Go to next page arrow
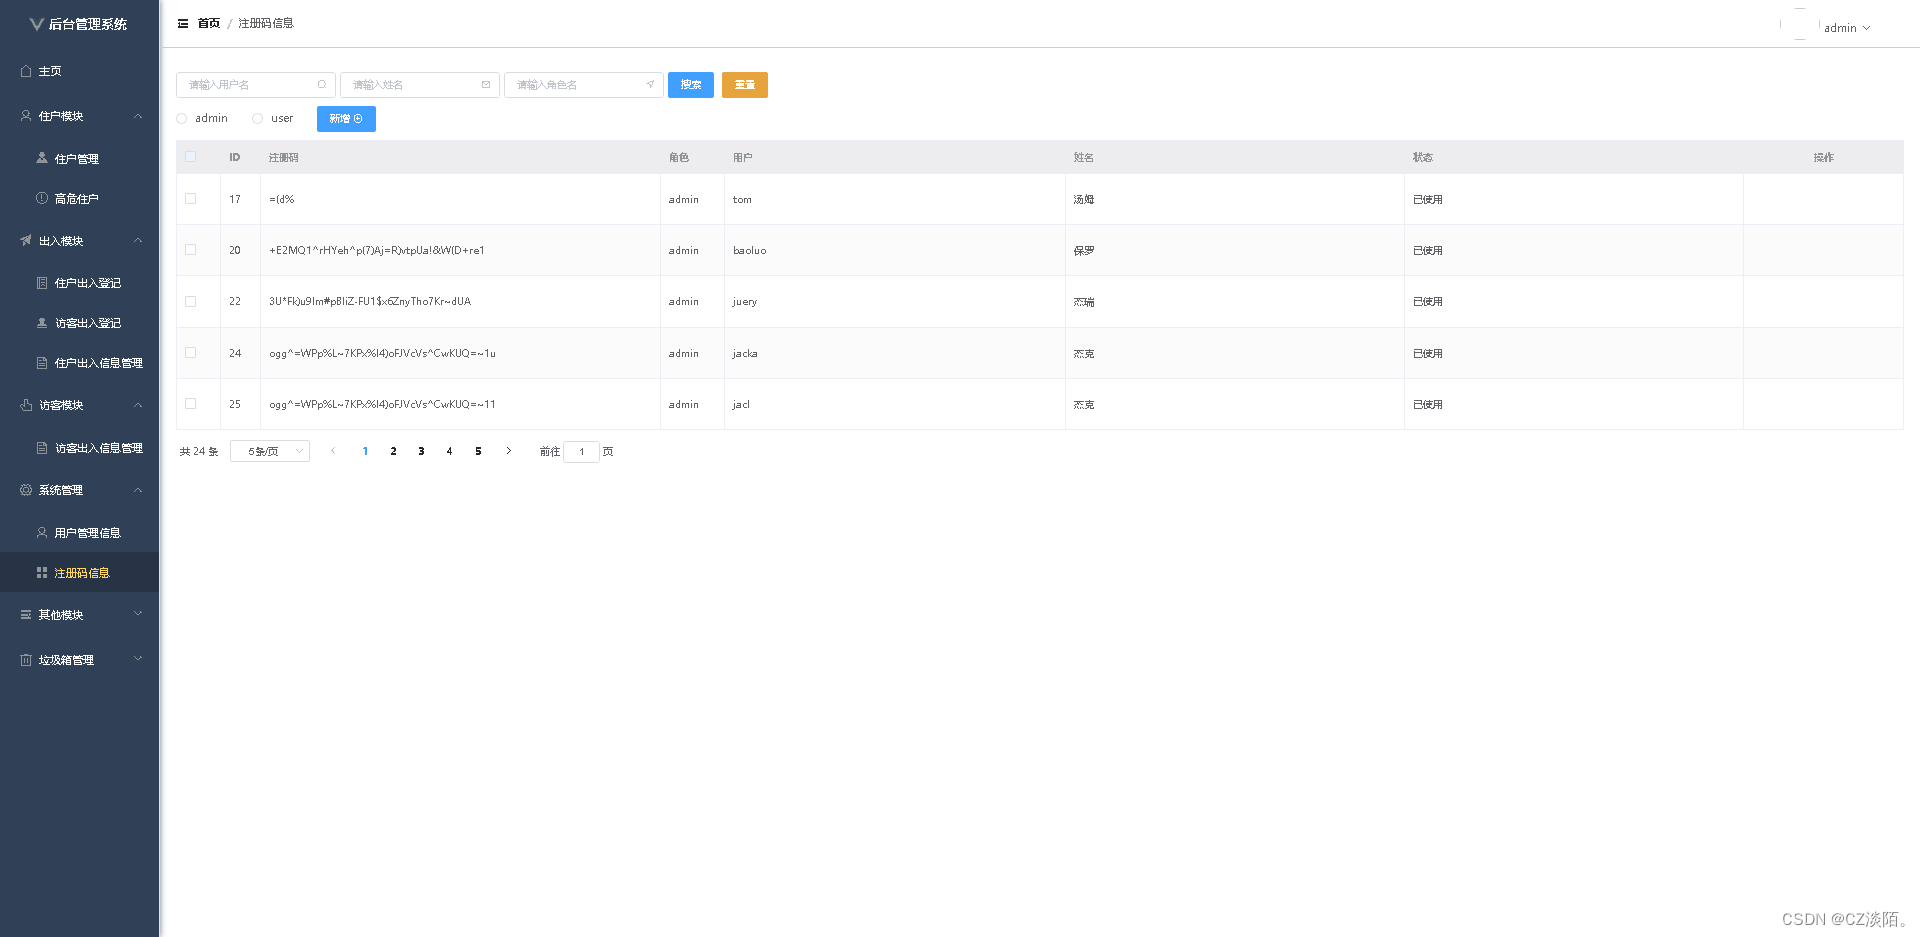 click(x=508, y=451)
